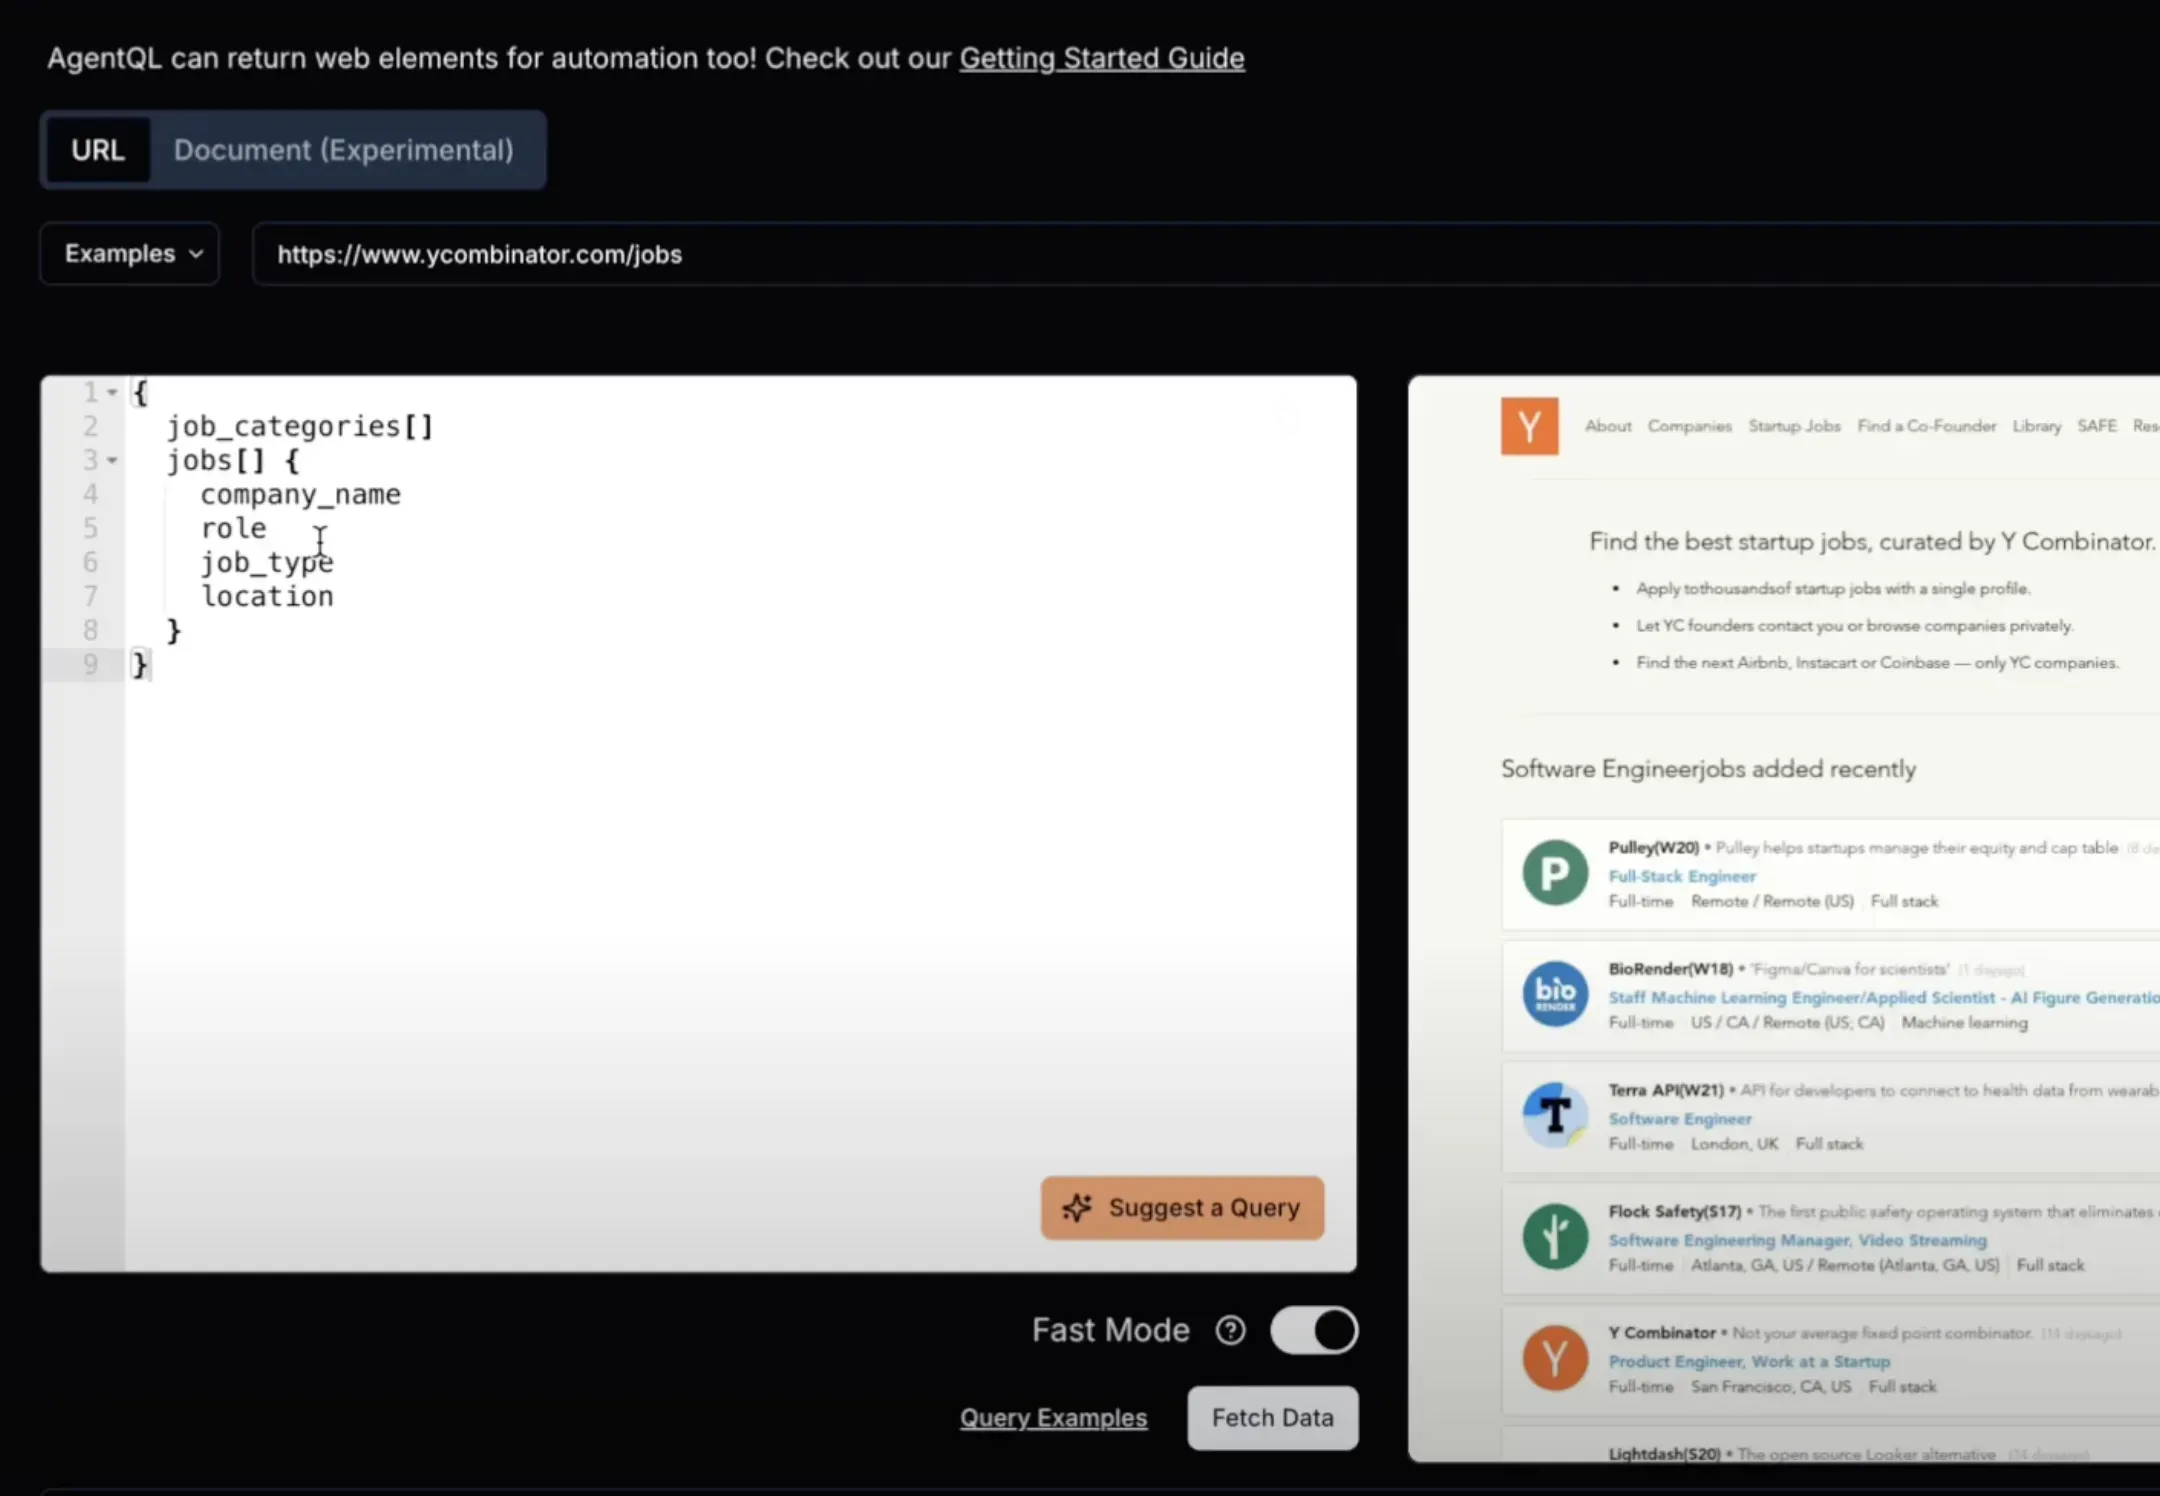Open the Fast Mode help icon
Image resolution: width=2160 pixels, height=1496 pixels.
pos(1230,1331)
